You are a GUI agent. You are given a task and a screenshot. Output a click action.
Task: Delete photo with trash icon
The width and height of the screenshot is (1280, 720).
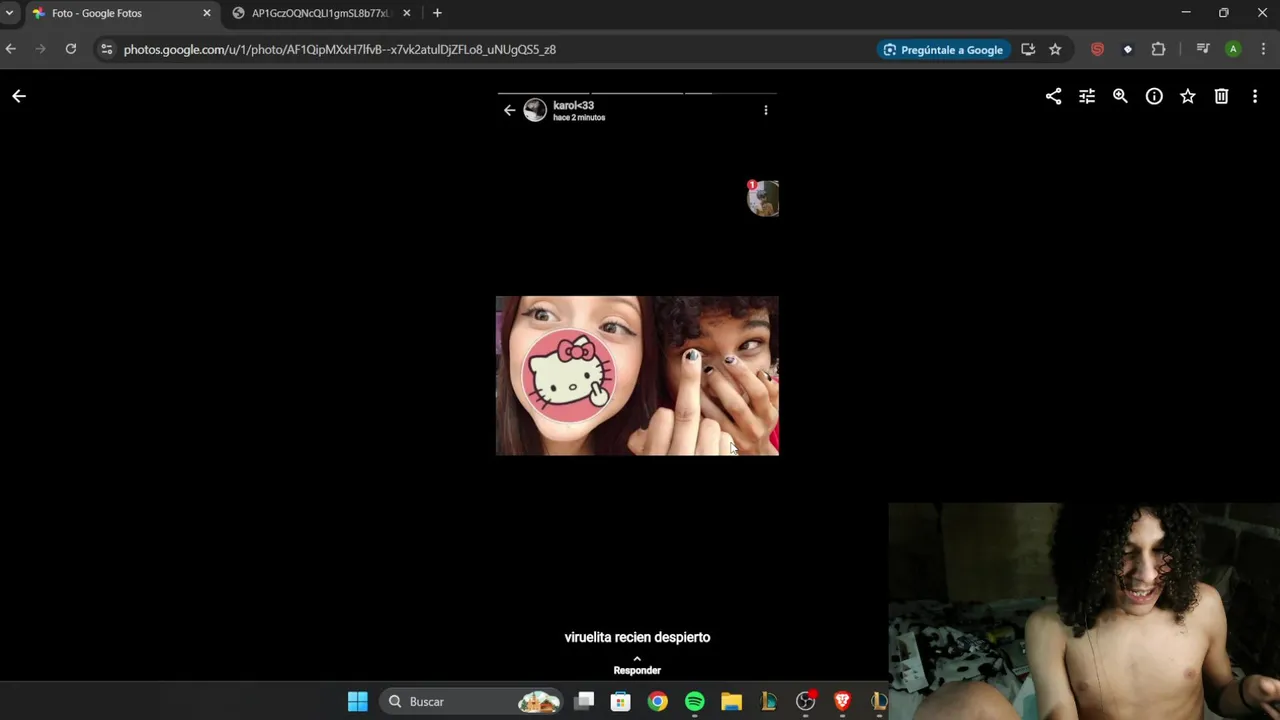pyautogui.click(x=1221, y=96)
